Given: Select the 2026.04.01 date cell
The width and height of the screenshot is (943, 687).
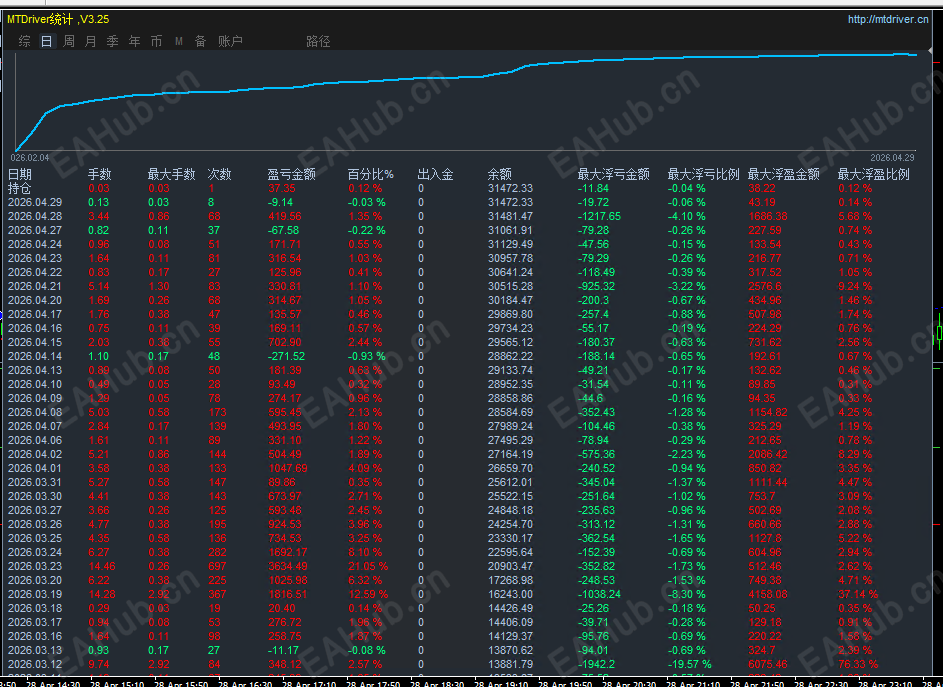Looking at the screenshot, I should [x=35, y=468].
